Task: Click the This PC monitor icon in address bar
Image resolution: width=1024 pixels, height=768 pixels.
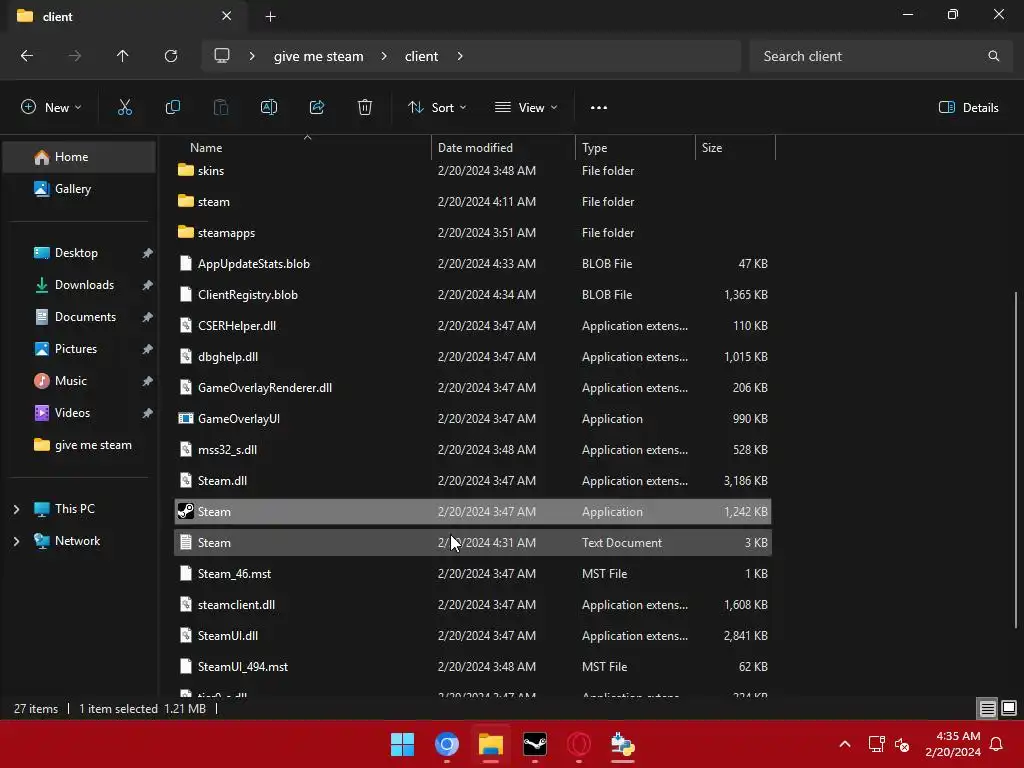Action: click(x=222, y=56)
